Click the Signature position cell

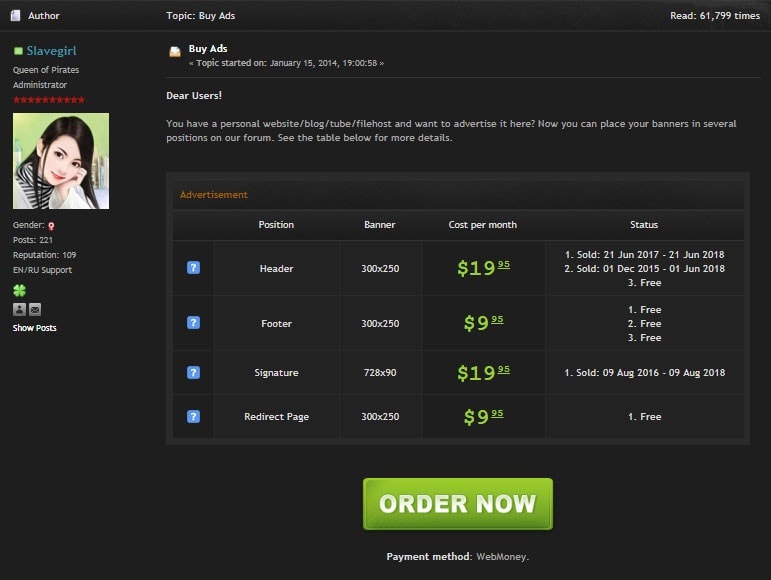(276, 373)
